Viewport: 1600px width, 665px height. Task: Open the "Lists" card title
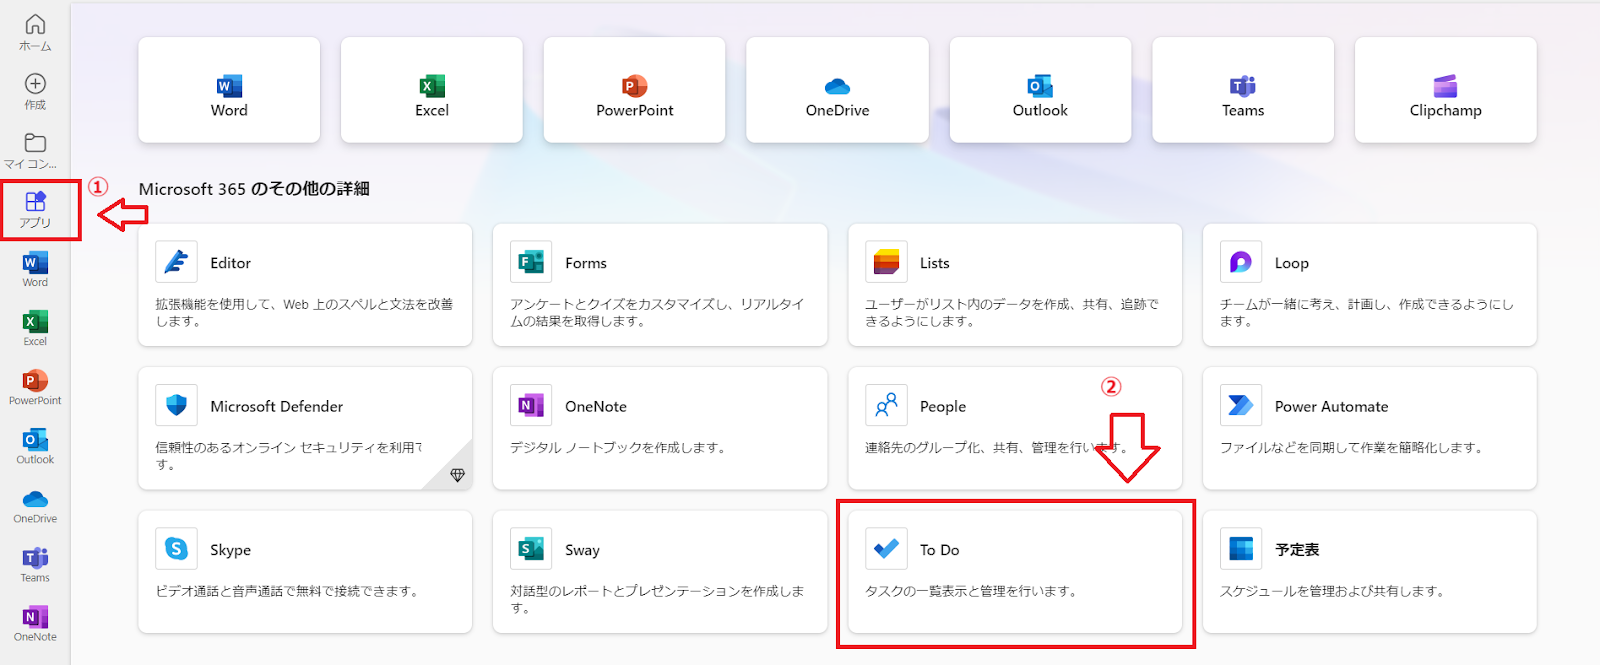(935, 263)
